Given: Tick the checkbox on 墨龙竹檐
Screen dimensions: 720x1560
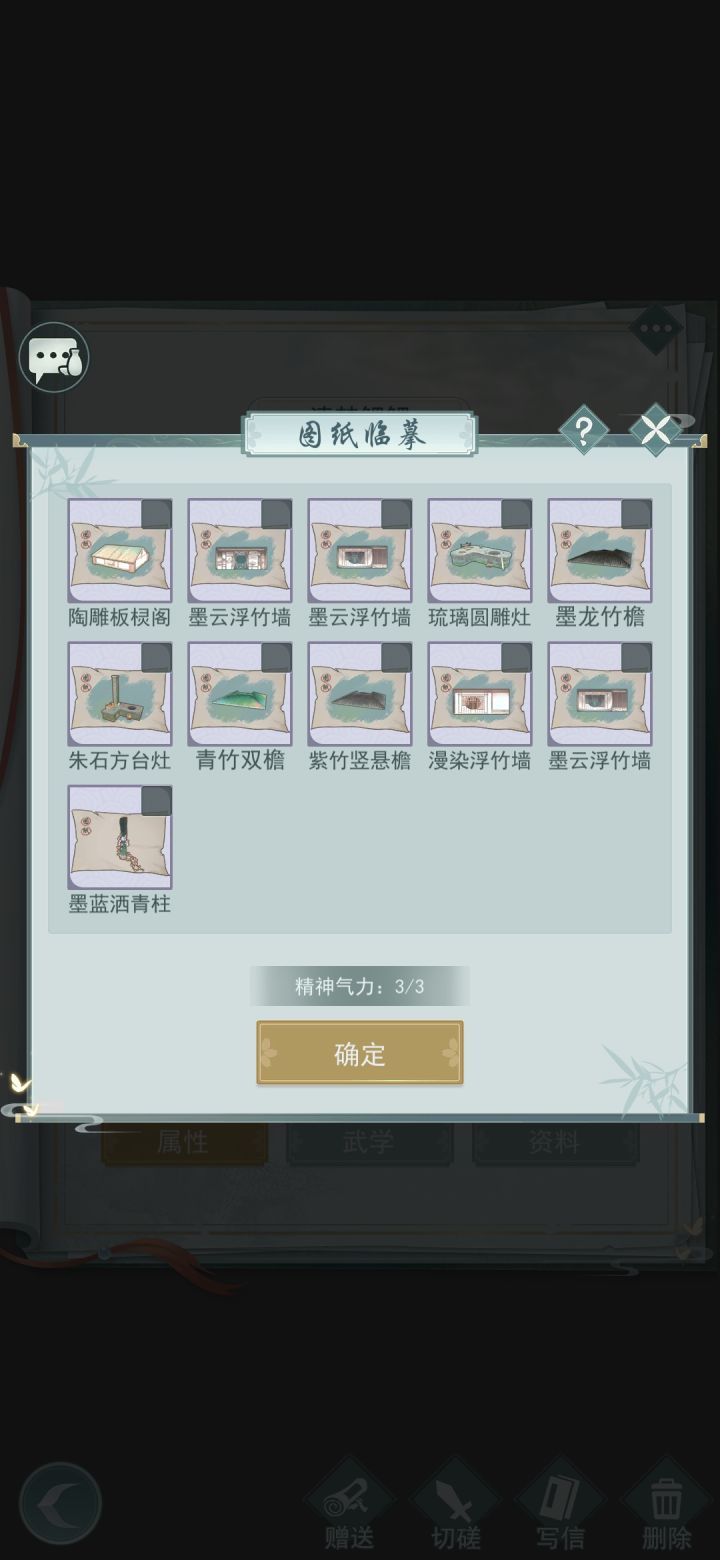Looking at the screenshot, I should click(636, 515).
